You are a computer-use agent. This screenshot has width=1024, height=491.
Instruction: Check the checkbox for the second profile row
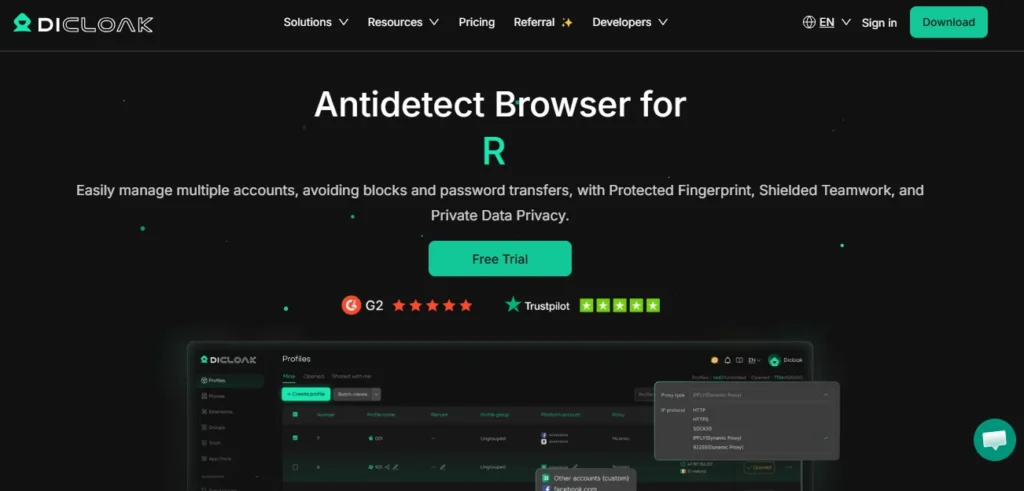[295, 467]
